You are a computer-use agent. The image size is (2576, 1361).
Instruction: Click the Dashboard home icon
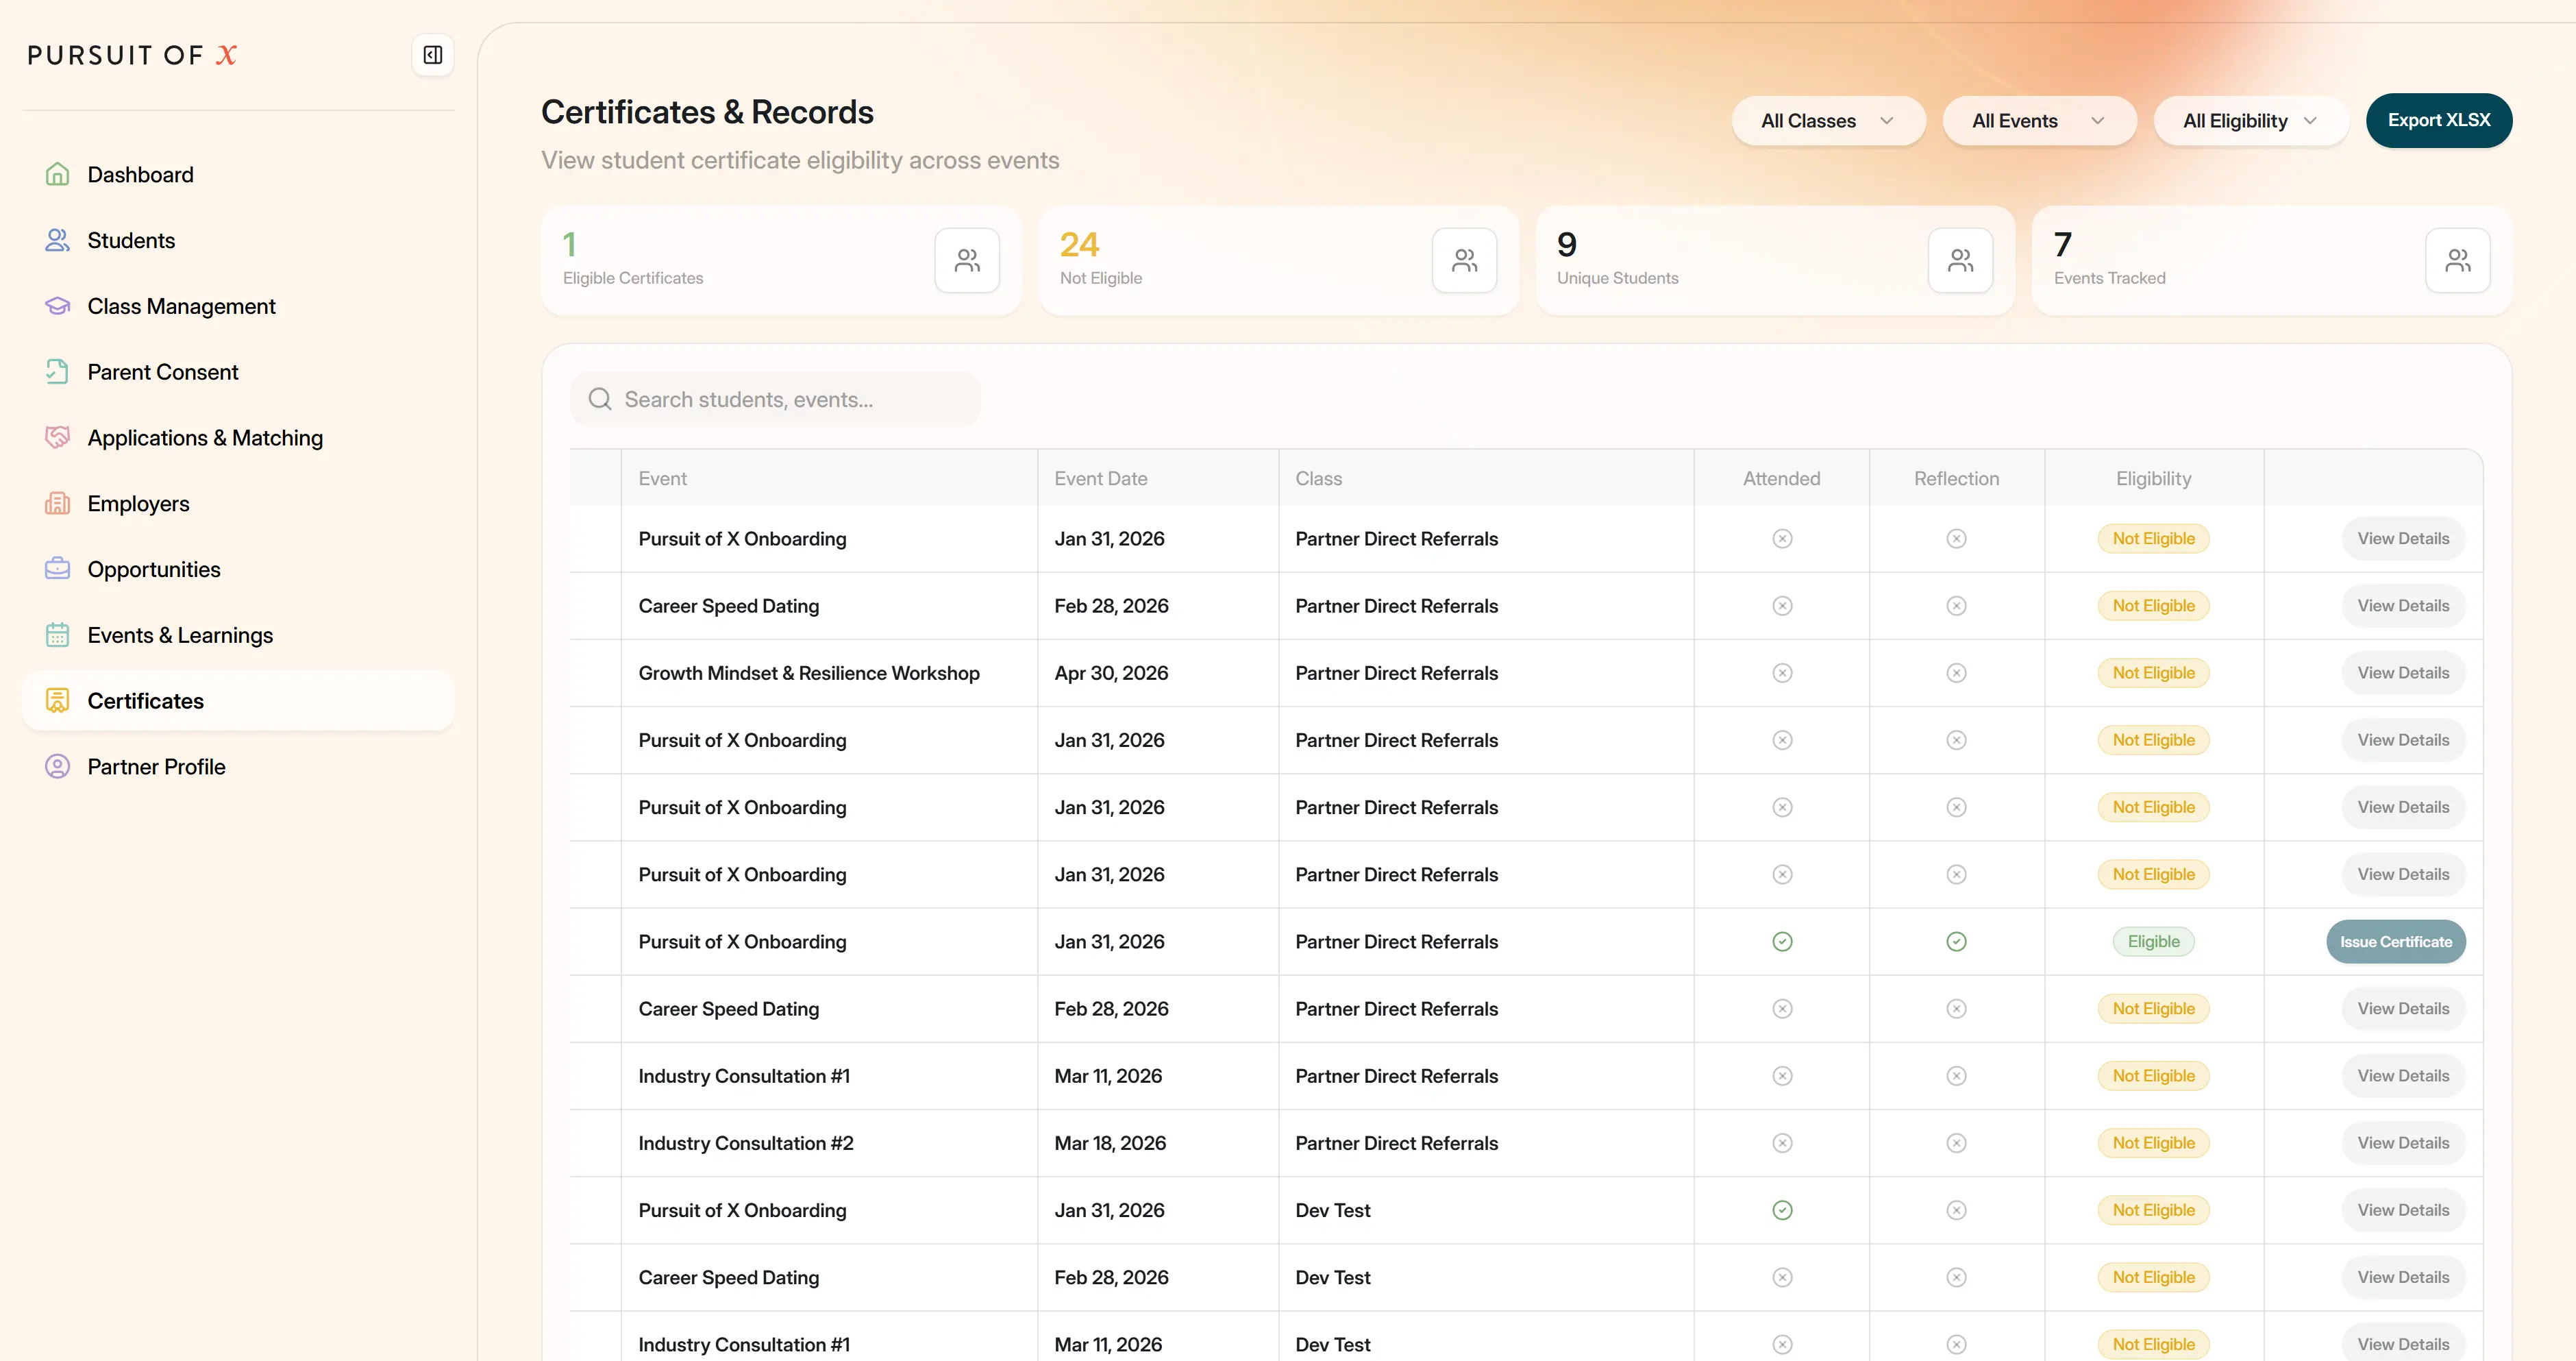(x=58, y=174)
